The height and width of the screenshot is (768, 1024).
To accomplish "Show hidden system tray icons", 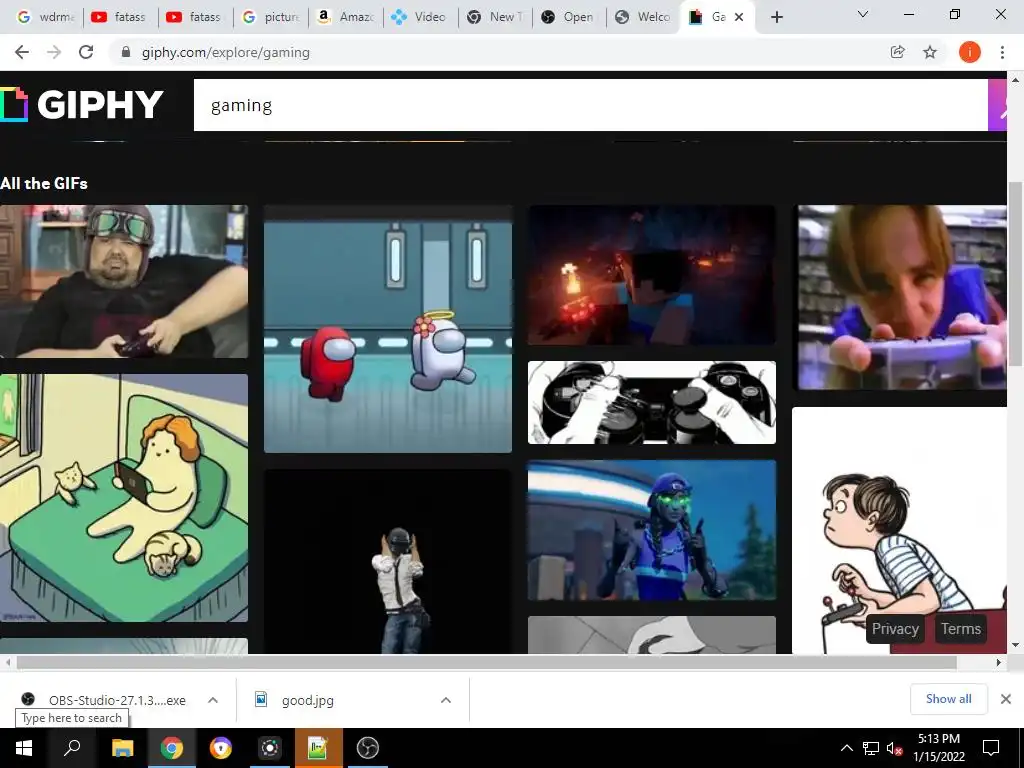I will point(846,748).
